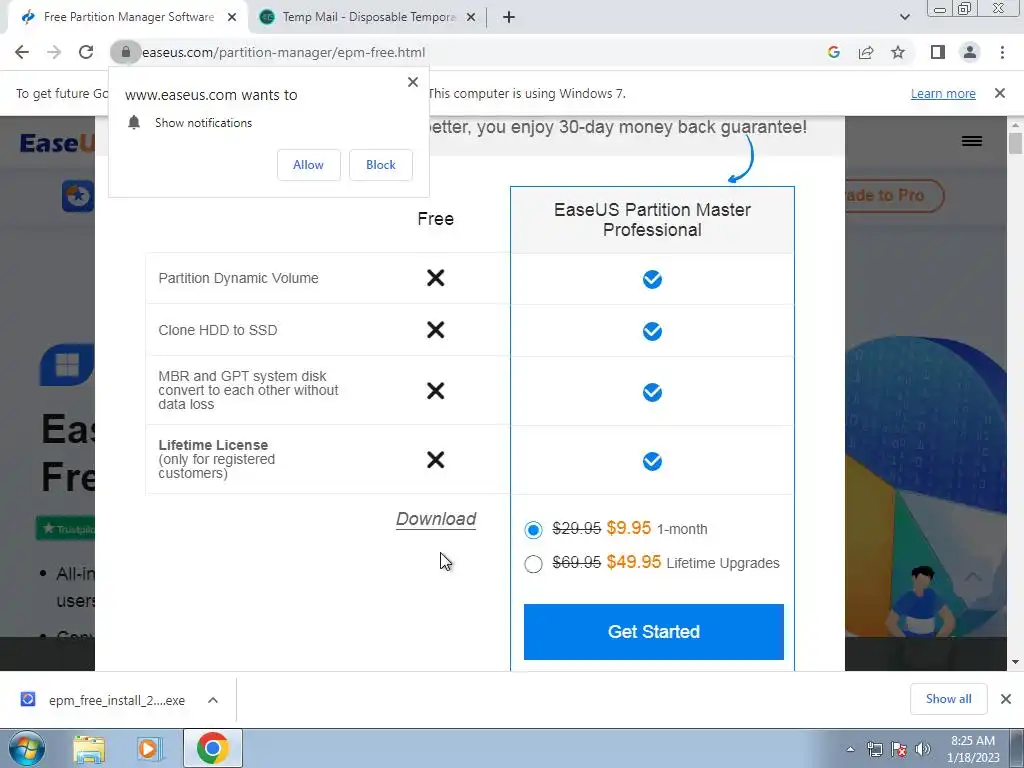
Task: Select the $49.95 Lifetime Upgrades plan
Action: click(533, 564)
